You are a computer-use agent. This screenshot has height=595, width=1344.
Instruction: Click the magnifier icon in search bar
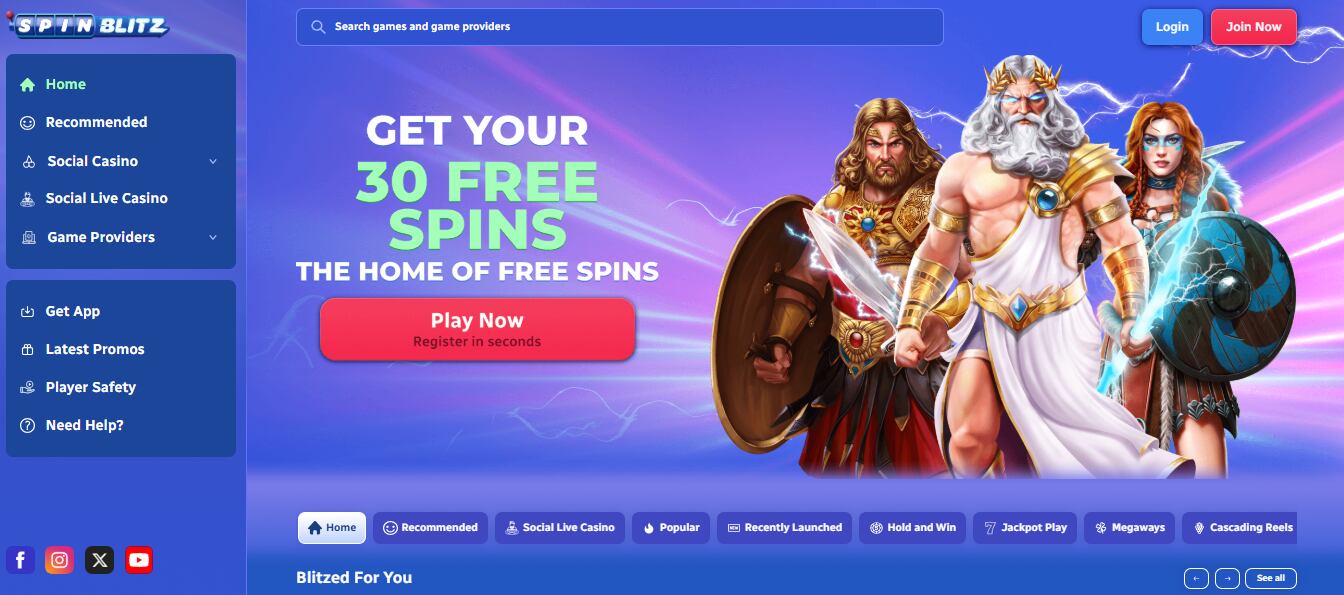coord(318,27)
